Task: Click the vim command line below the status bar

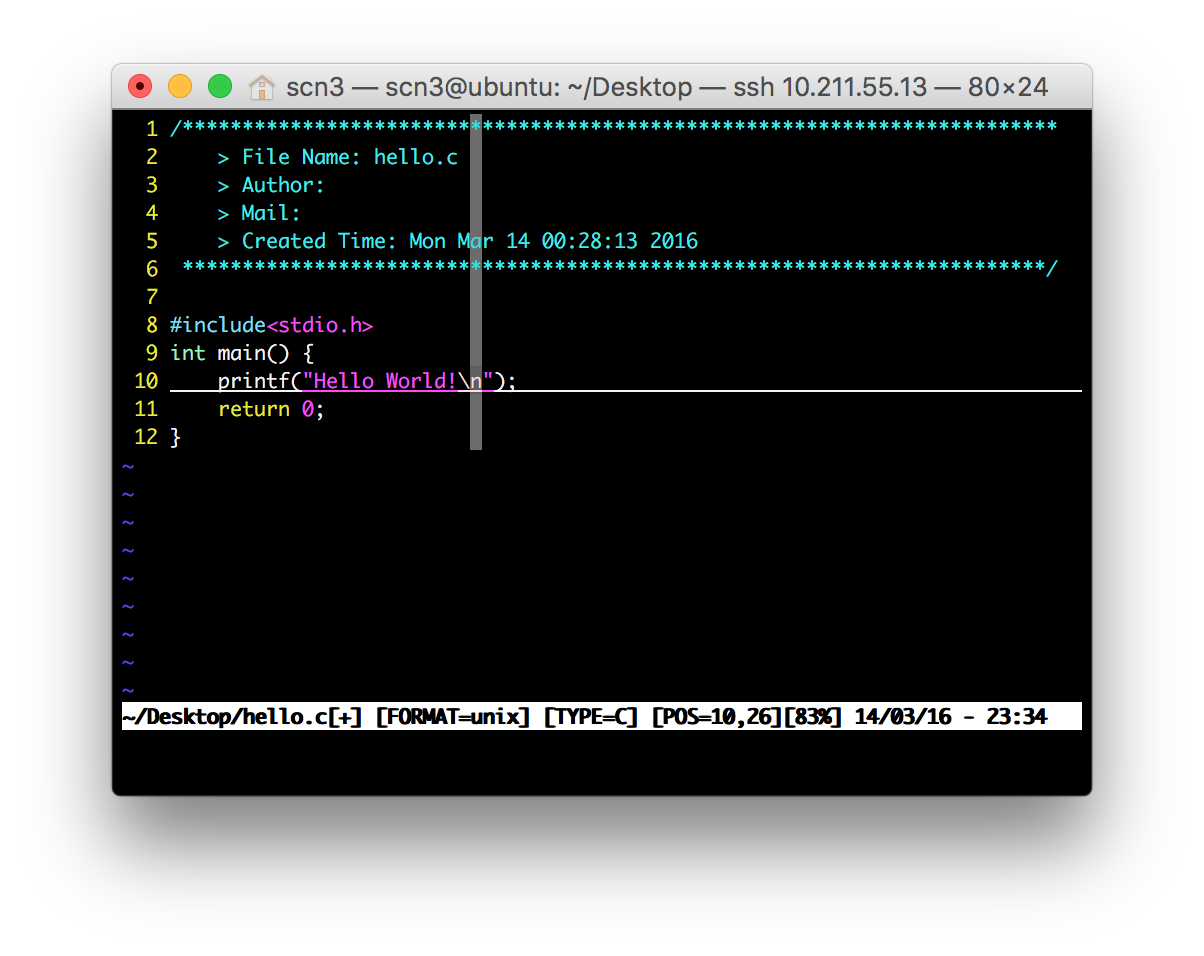Action: click(x=602, y=745)
